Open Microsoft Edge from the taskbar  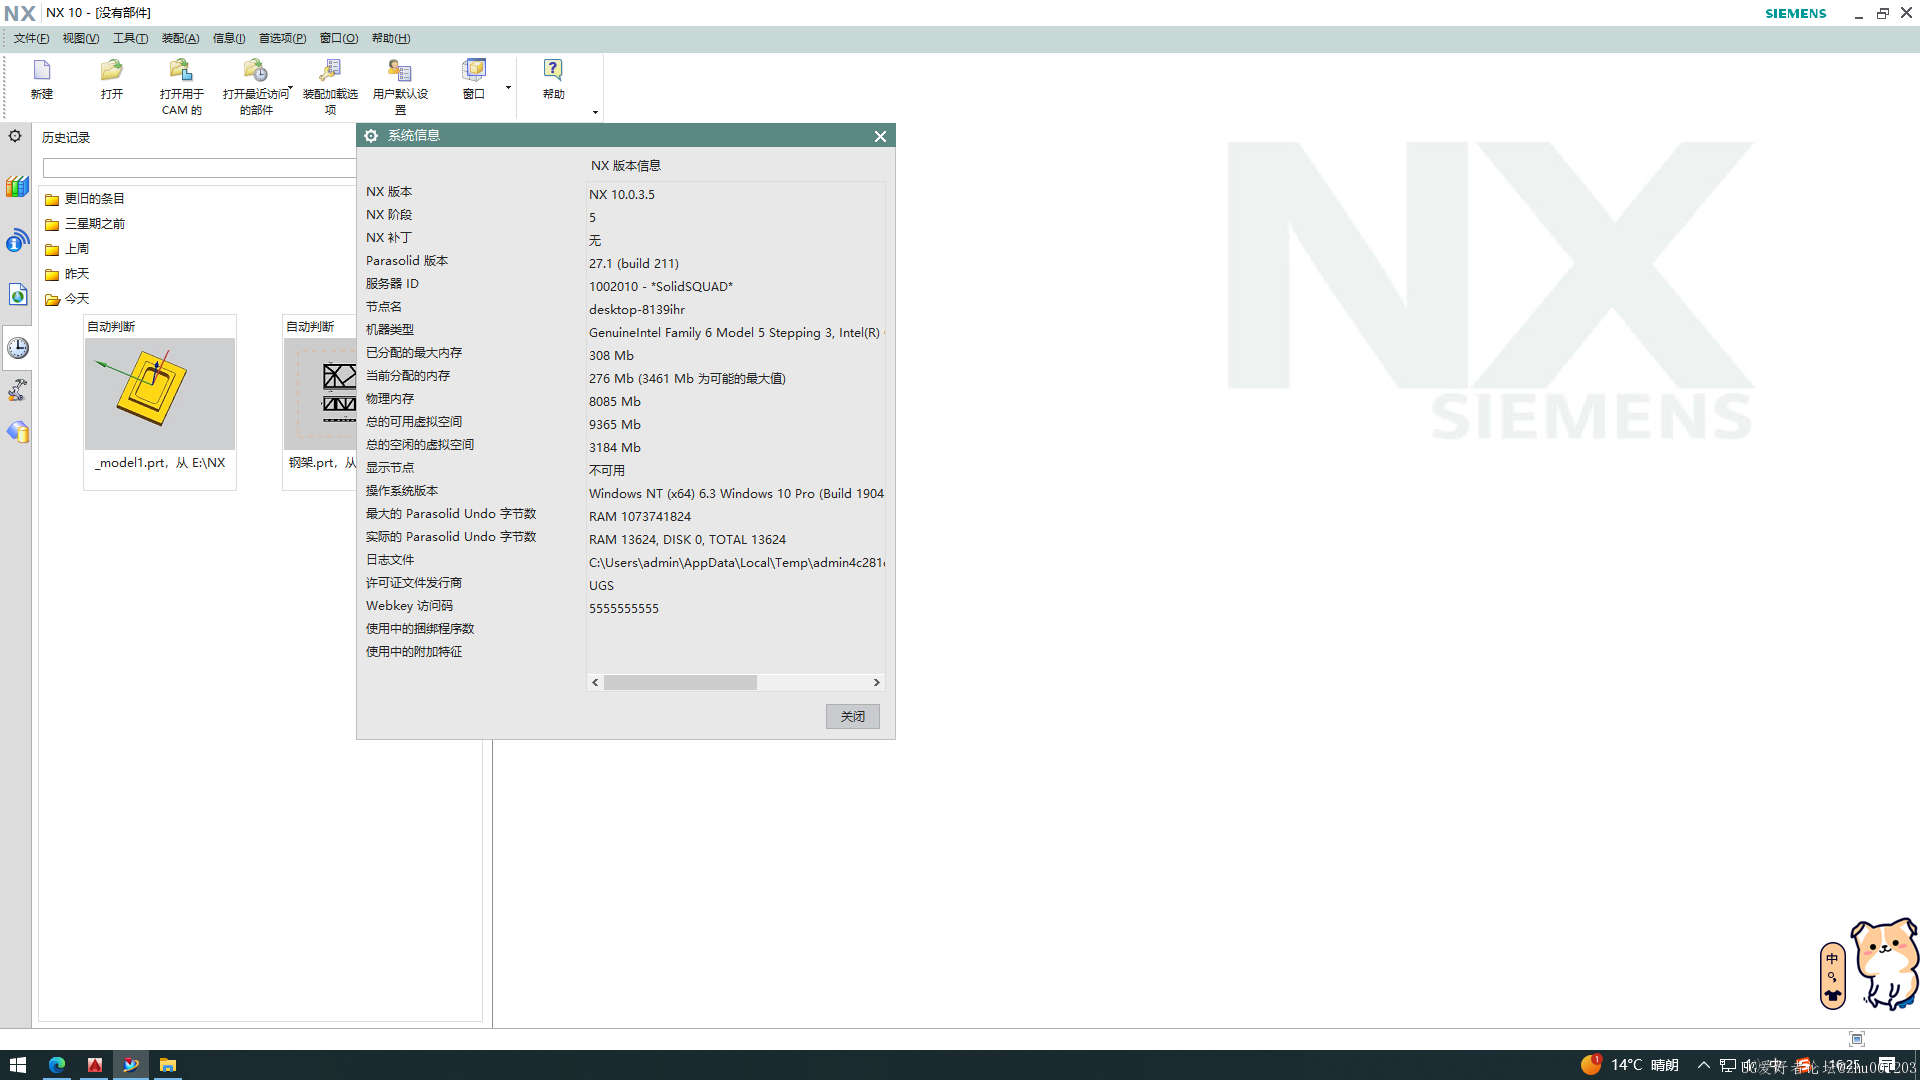(57, 1065)
